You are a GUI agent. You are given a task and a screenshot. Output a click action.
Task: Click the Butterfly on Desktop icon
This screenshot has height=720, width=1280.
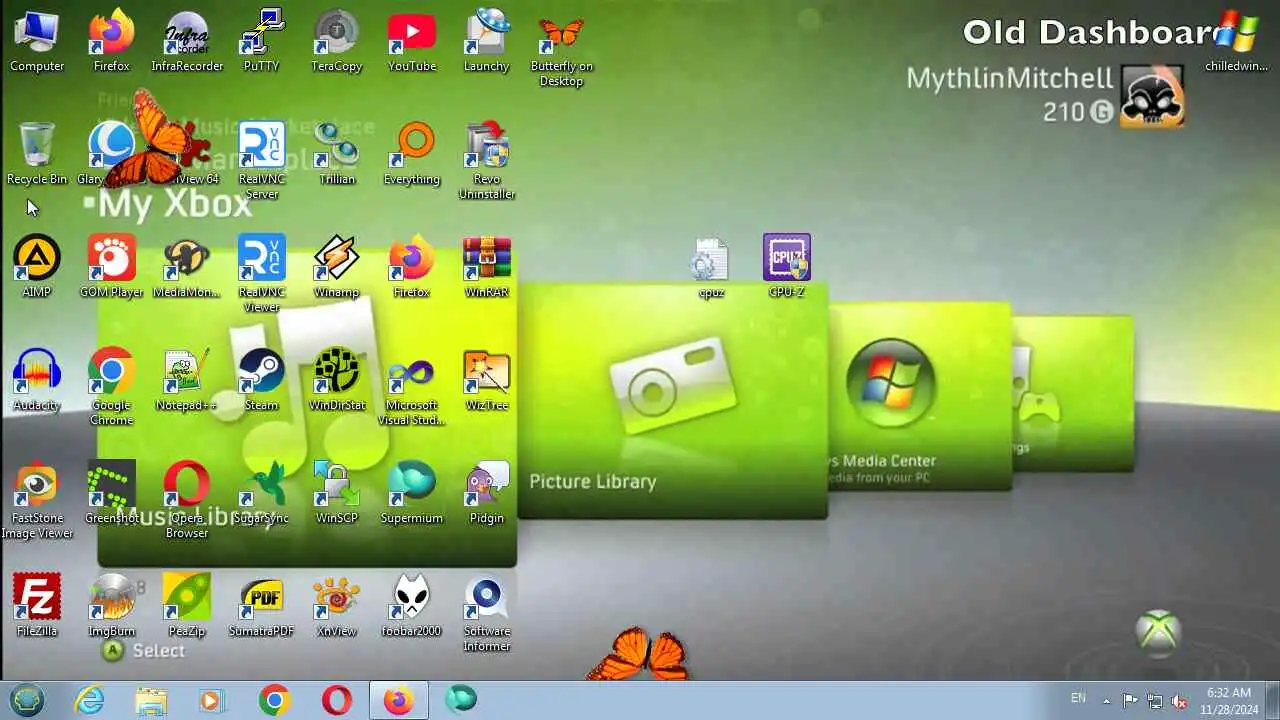561,49
